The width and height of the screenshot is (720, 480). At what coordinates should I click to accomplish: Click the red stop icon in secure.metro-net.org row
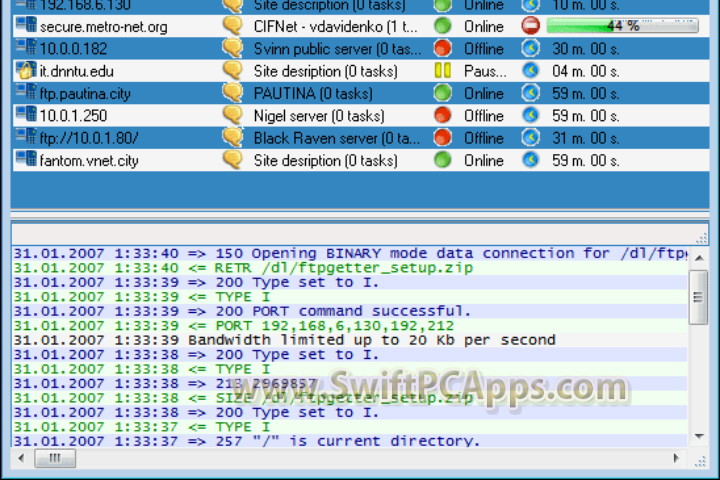click(531, 26)
